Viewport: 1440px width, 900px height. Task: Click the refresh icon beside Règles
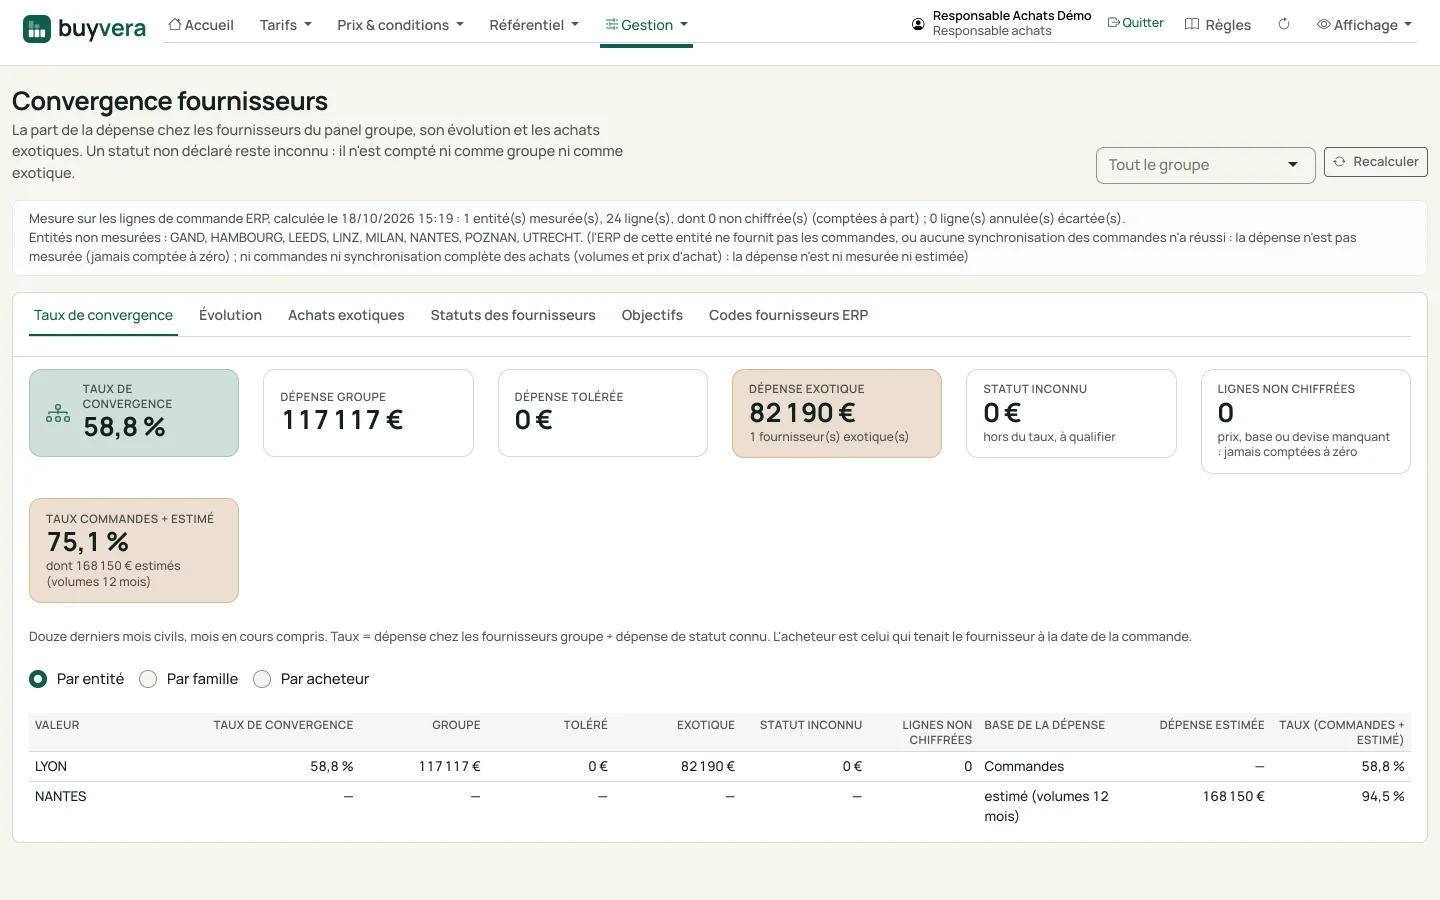point(1284,24)
